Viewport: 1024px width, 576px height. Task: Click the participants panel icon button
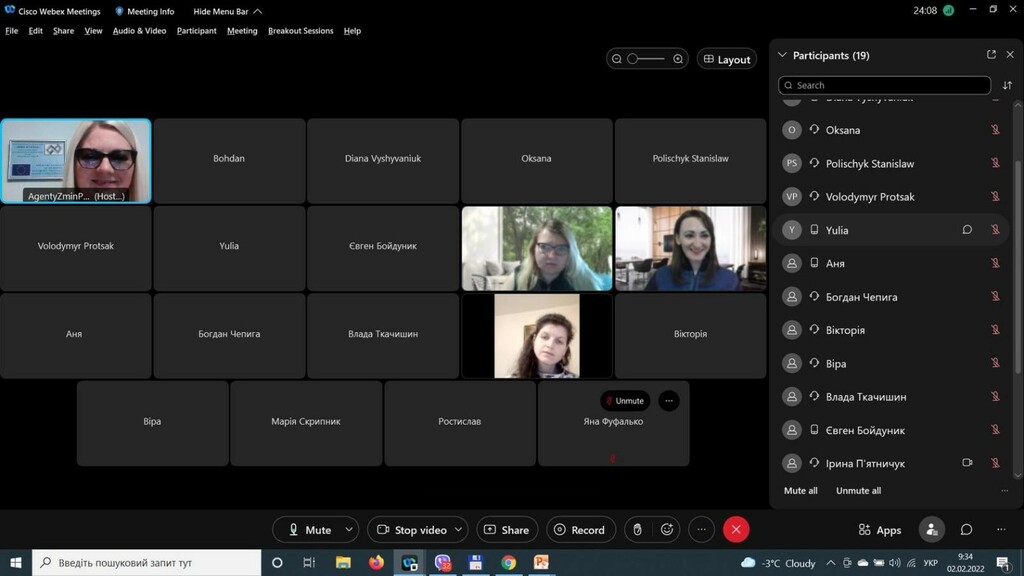coord(931,530)
